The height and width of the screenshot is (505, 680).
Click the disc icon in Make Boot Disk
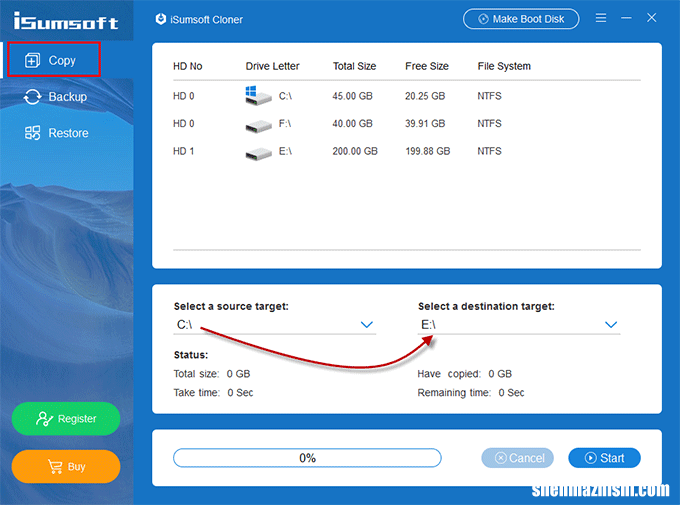[x=483, y=19]
